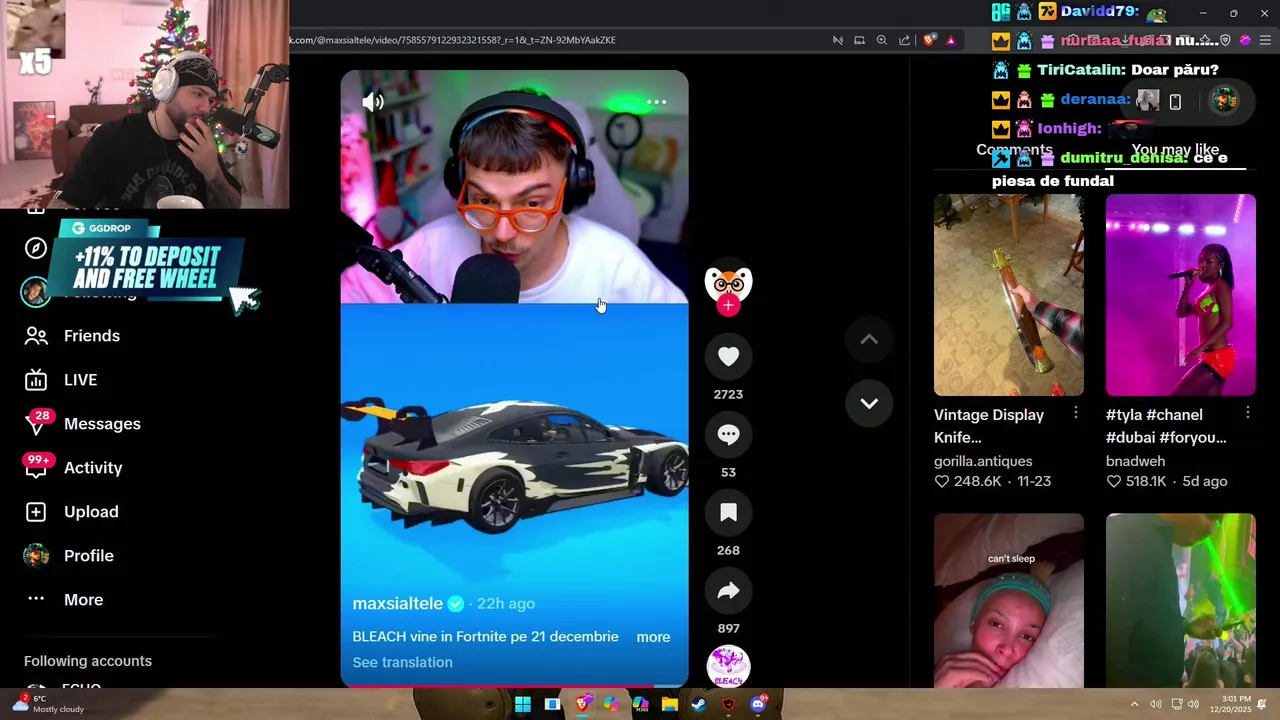Viewport: 1280px width, 720px height.
Task: Click the Brave Rewards triangle icon
Action: pos(951,40)
